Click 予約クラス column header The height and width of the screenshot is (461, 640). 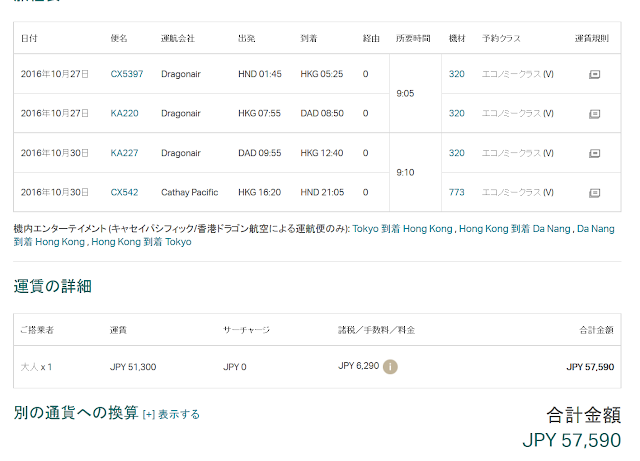click(501, 38)
